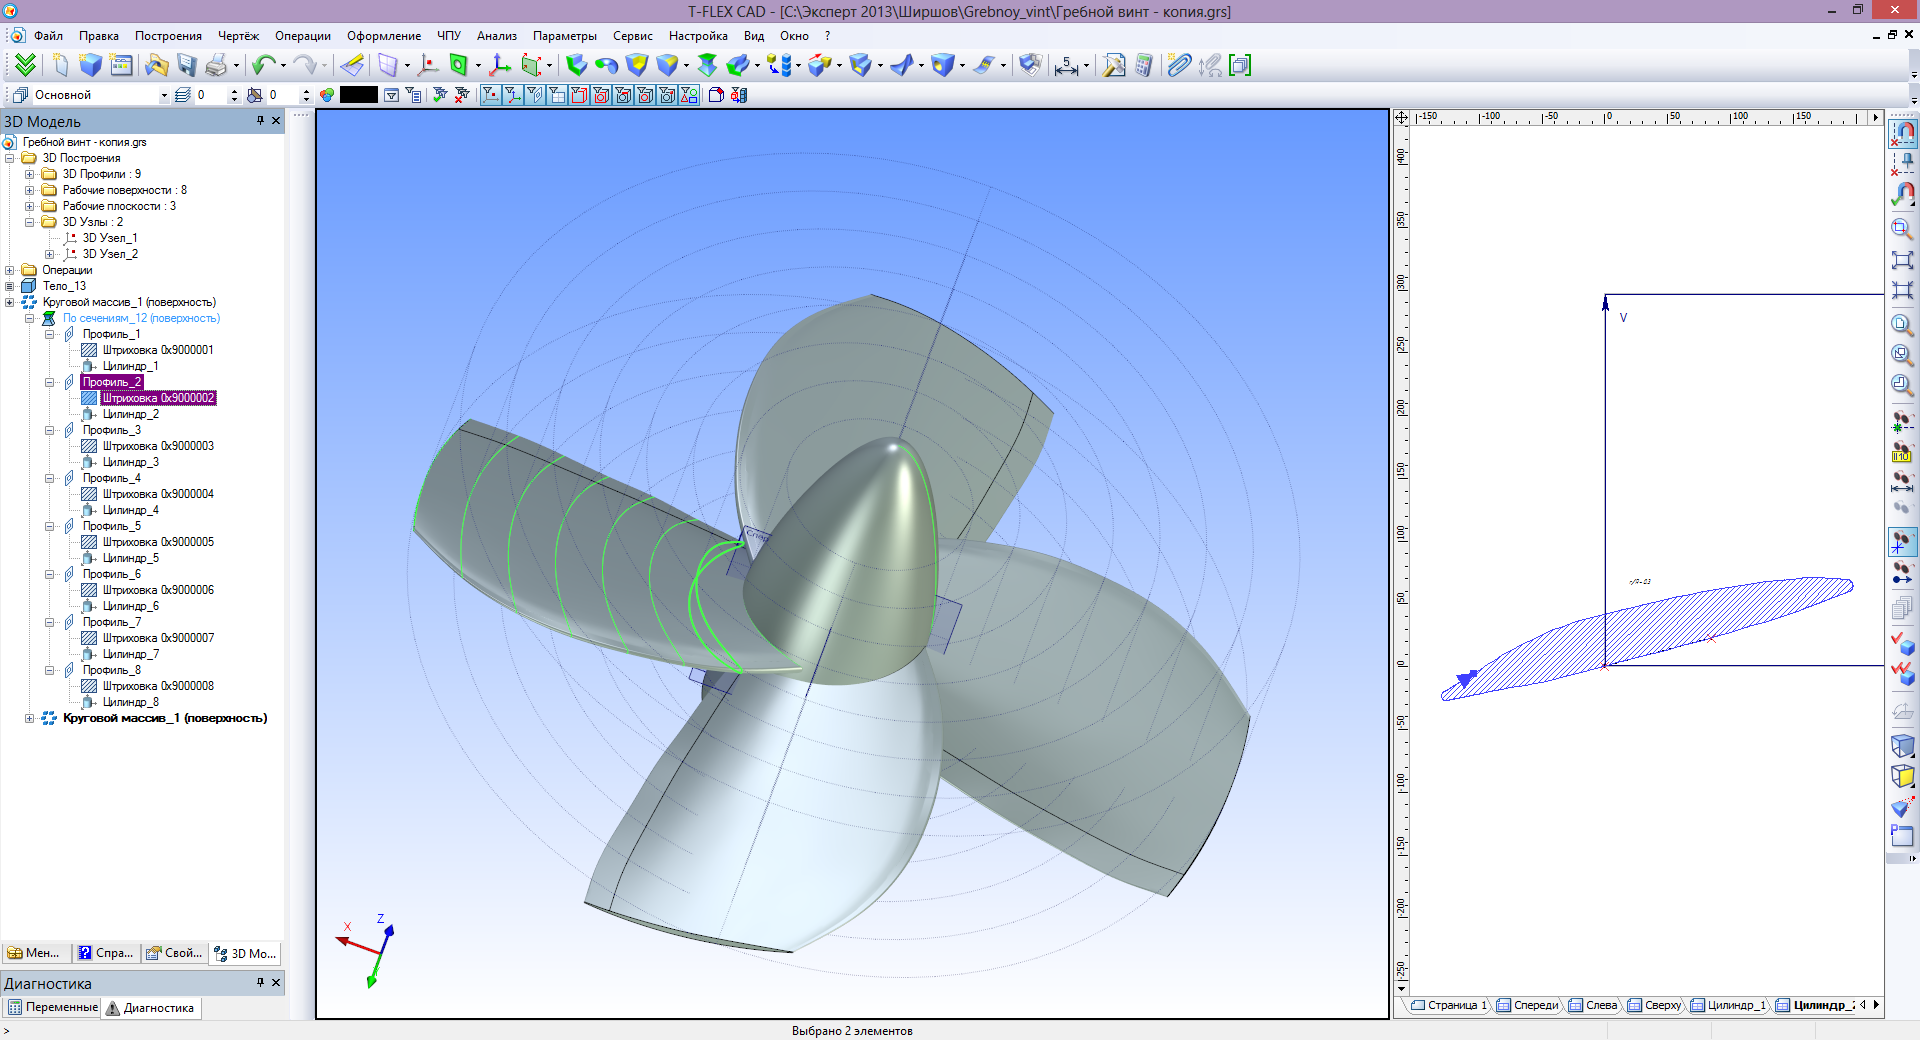1920x1040 pixels.
Task: Open the Спра... help panel tab
Action: [x=106, y=953]
